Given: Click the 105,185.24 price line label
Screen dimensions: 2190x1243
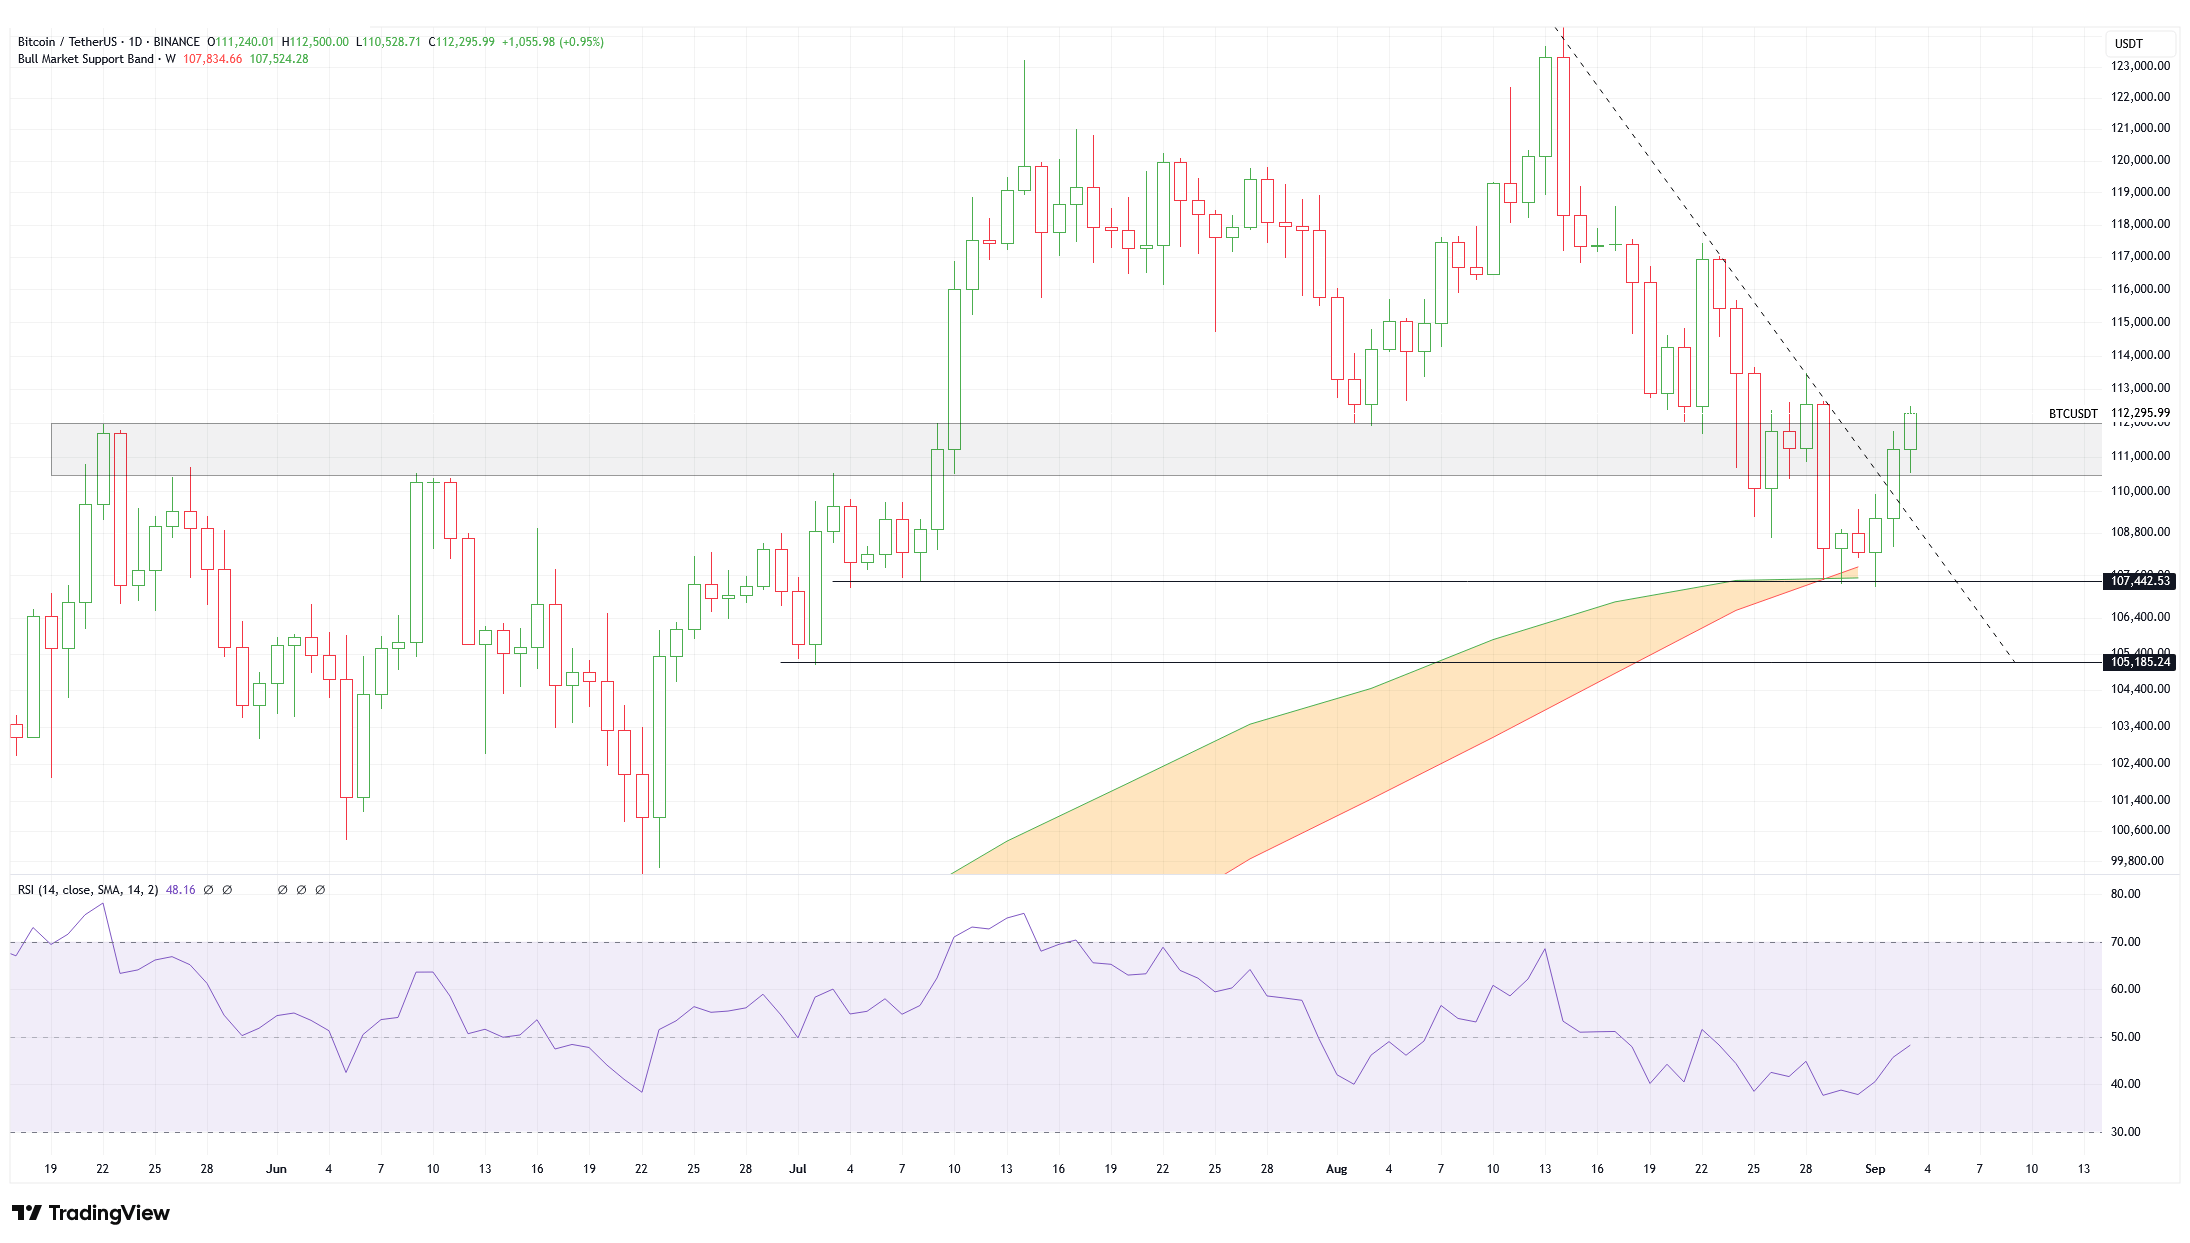Looking at the screenshot, I should pyautogui.click(x=2139, y=662).
